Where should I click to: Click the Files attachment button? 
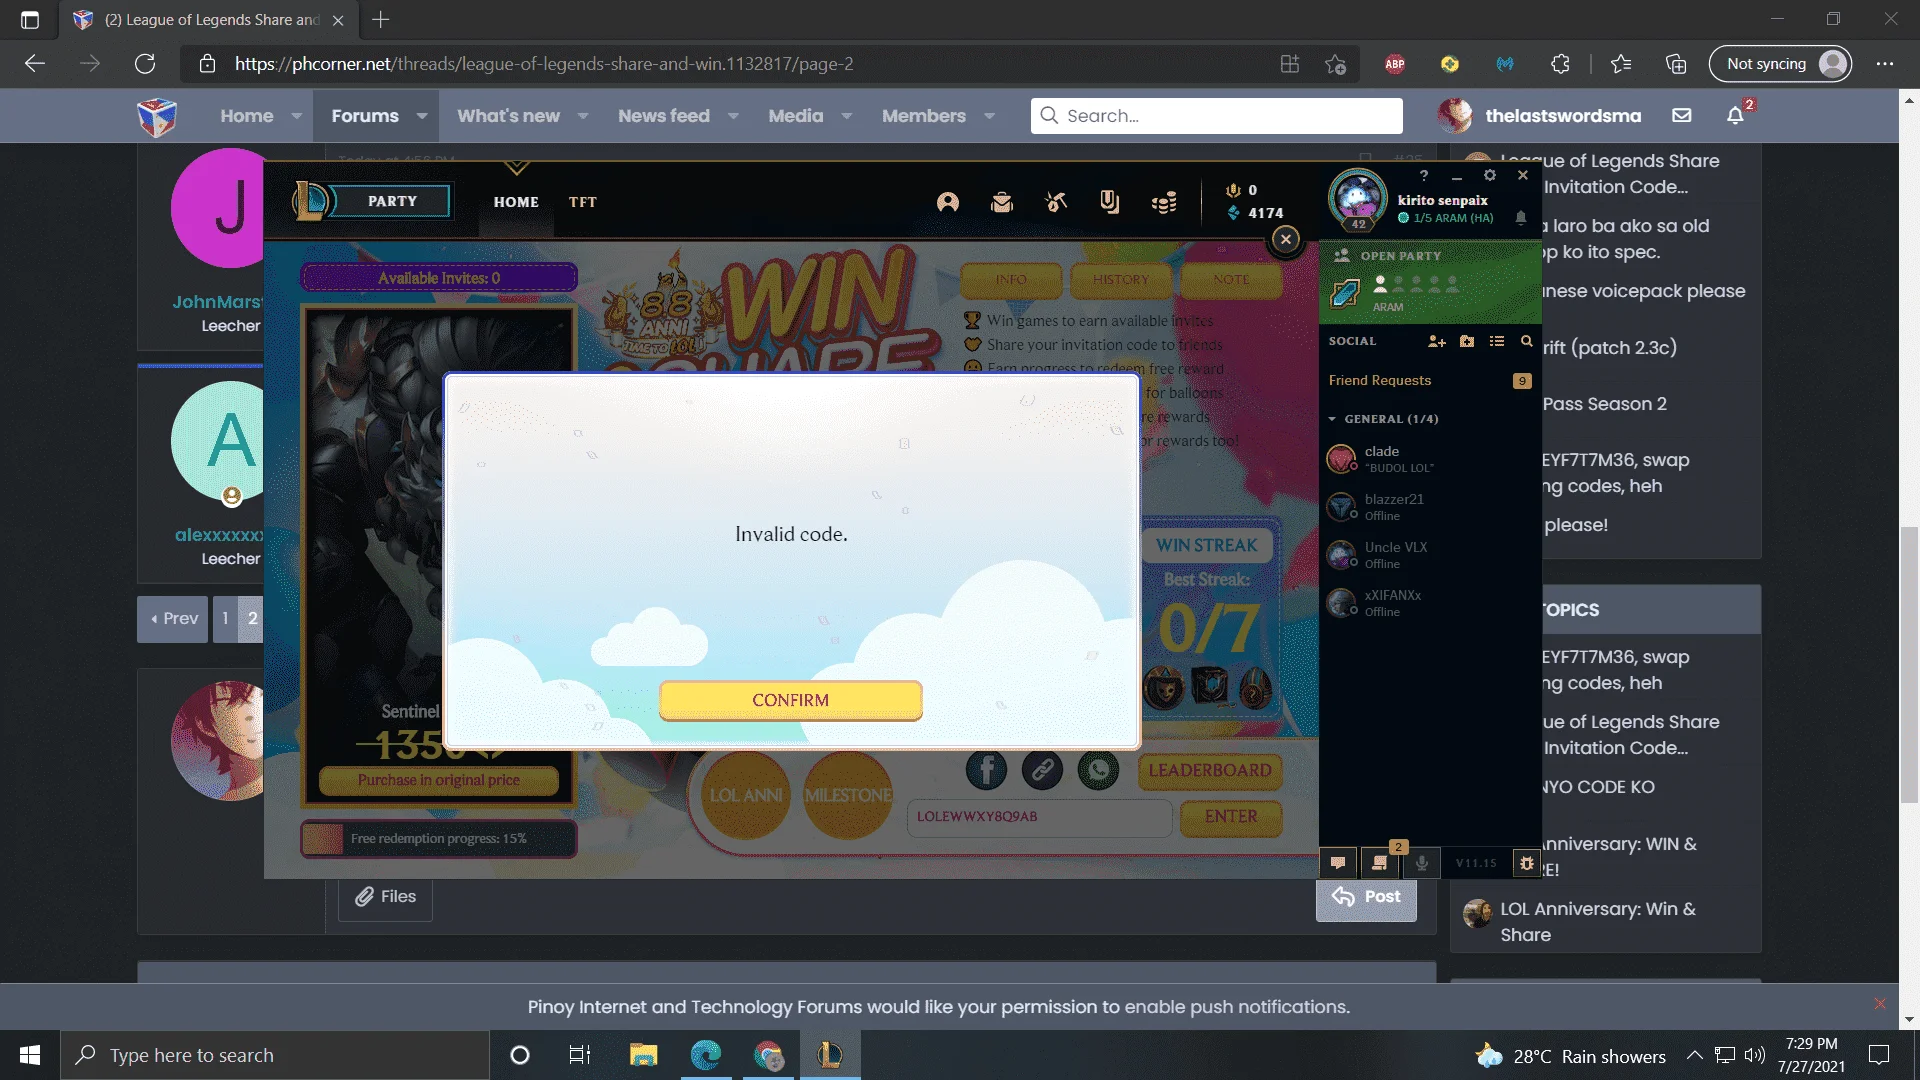coord(385,896)
